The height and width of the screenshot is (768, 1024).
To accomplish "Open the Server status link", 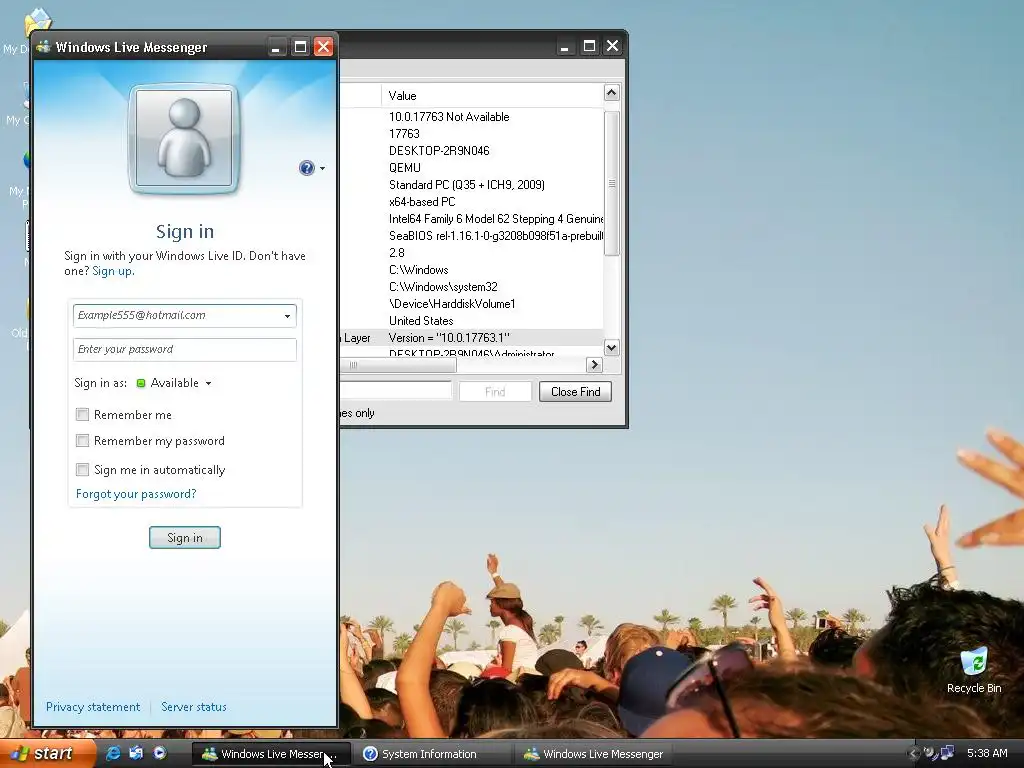I will [x=194, y=707].
